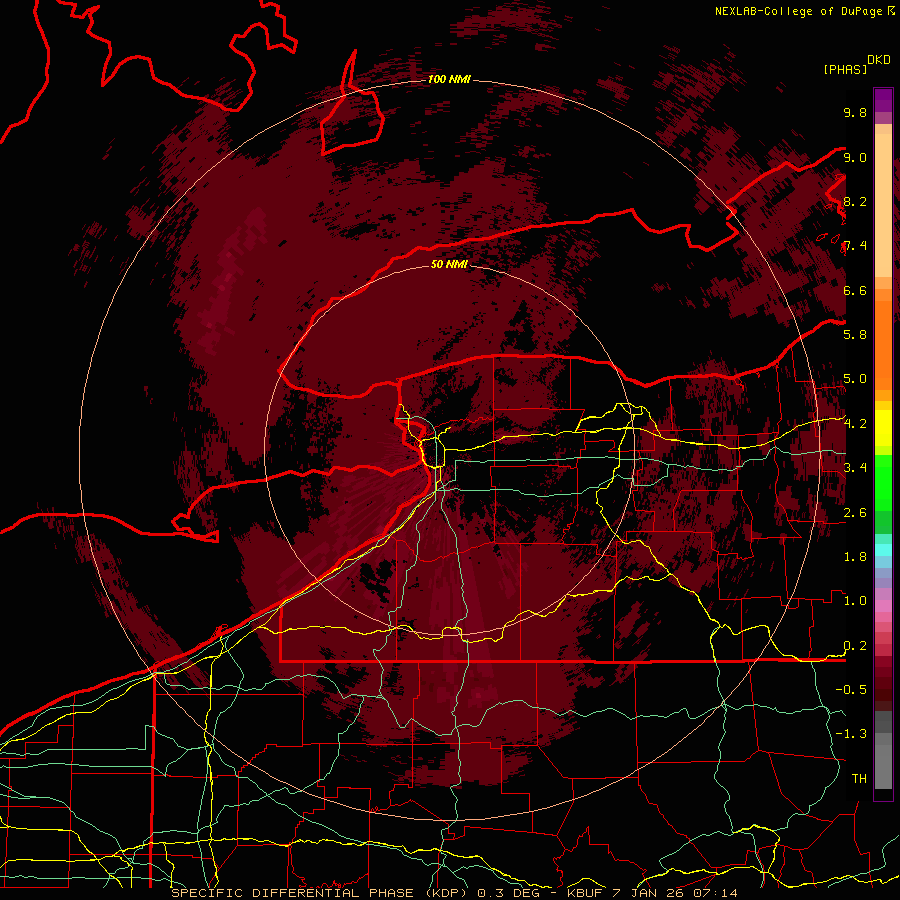Click the 1.8 legend value
The height and width of the screenshot is (900, 900).
pyautogui.click(x=855, y=557)
